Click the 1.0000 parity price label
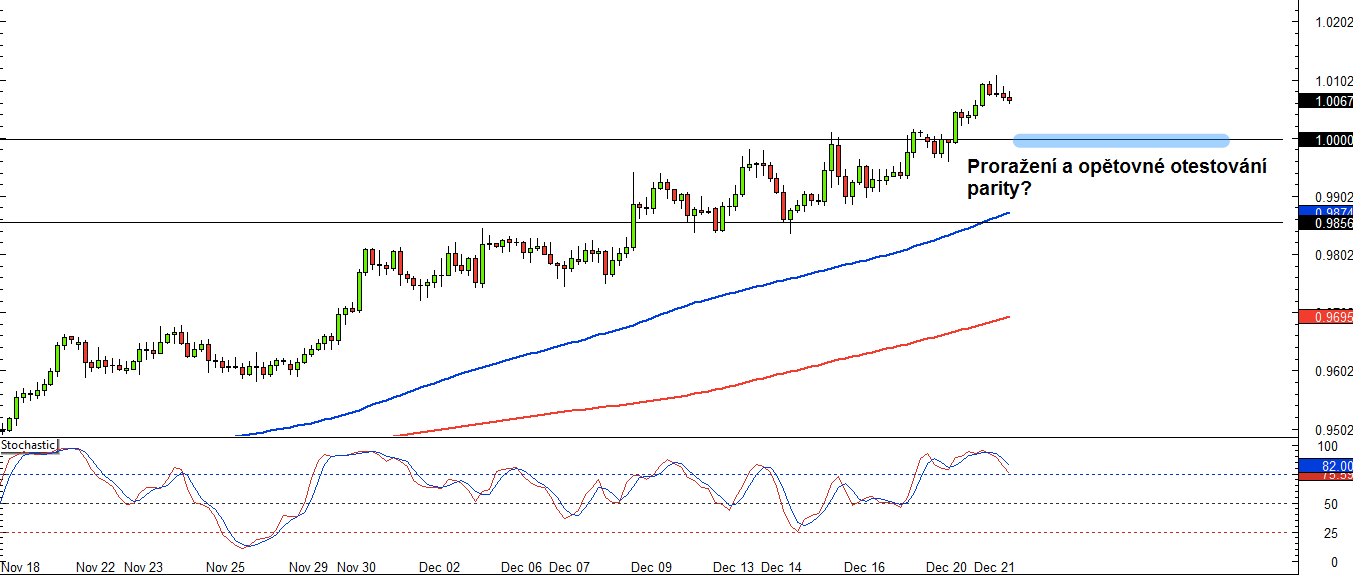This screenshot has width=1353, height=575. 1325,140
